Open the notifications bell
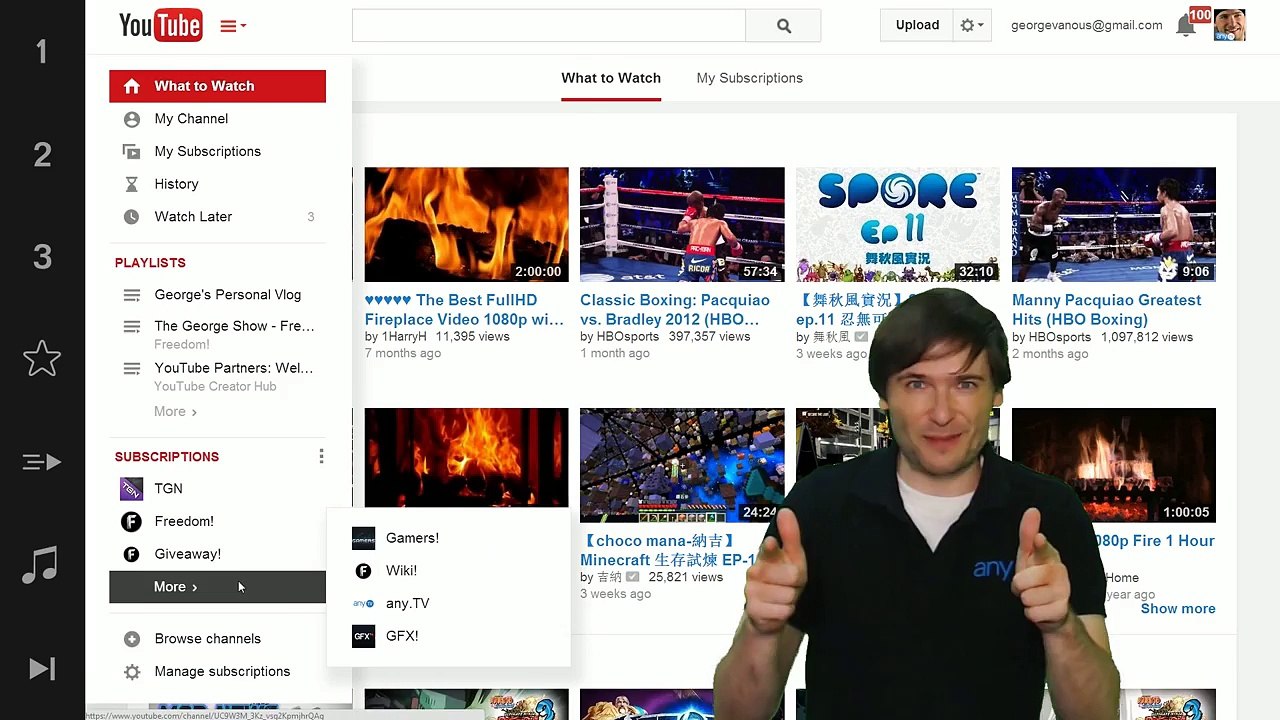 pos(1186,26)
